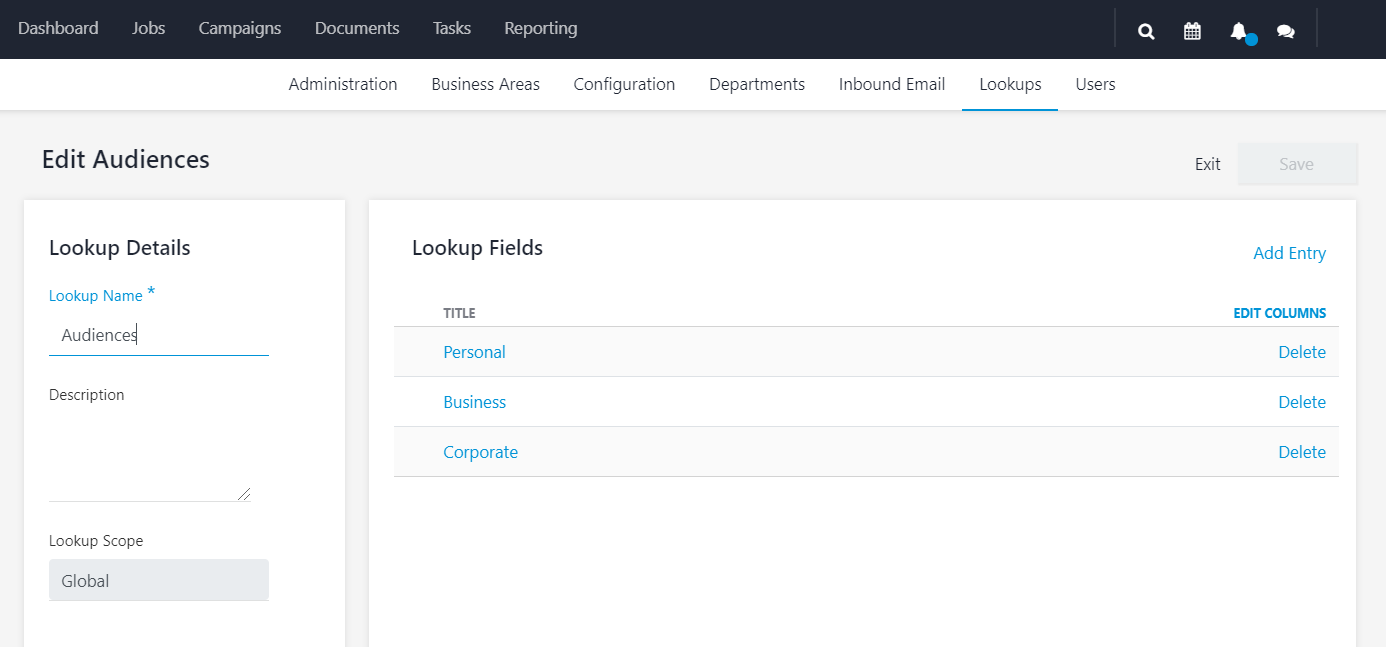Delete the Business entry

click(1302, 402)
